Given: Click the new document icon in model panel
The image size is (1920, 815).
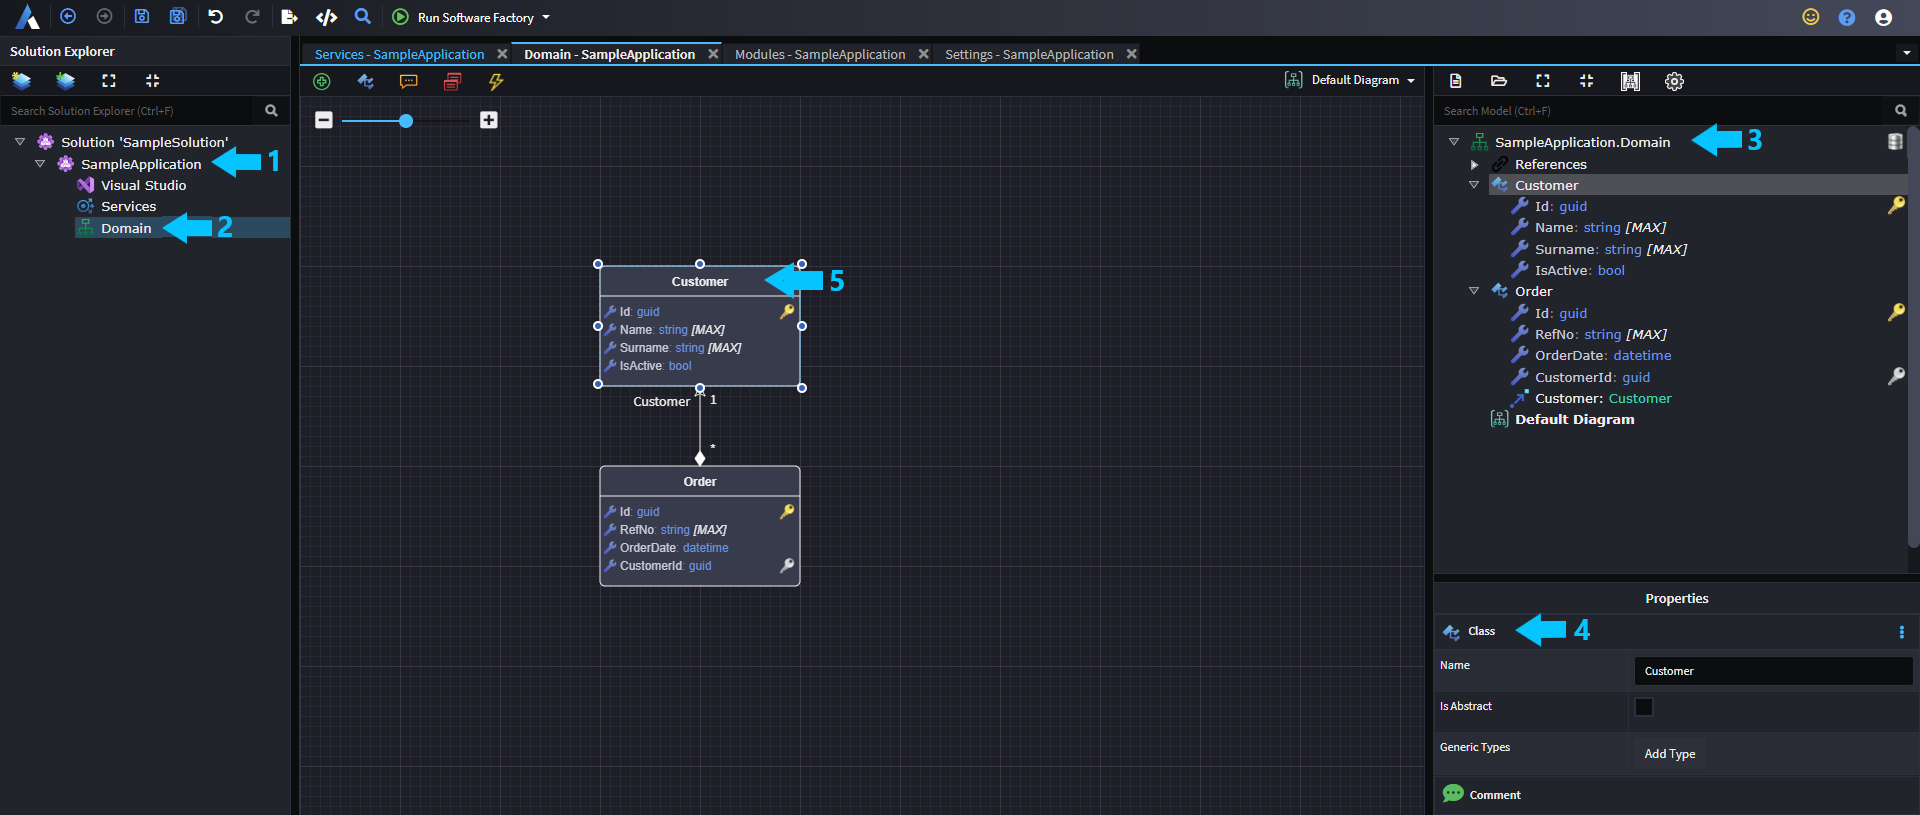Looking at the screenshot, I should [x=1456, y=81].
